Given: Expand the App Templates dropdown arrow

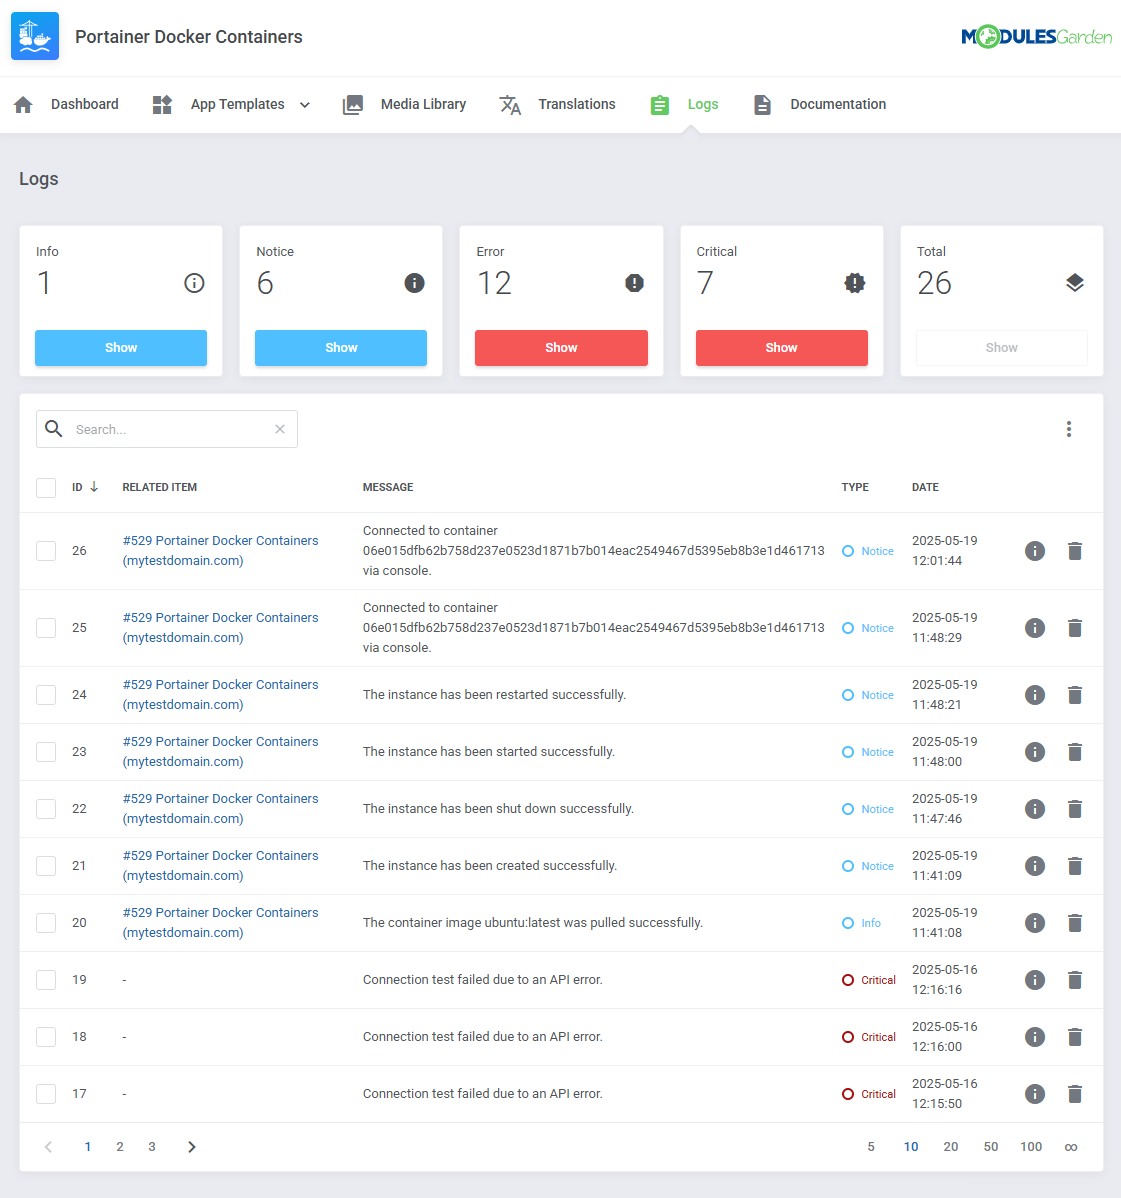Looking at the screenshot, I should pyautogui.click(x=305, y=105).
